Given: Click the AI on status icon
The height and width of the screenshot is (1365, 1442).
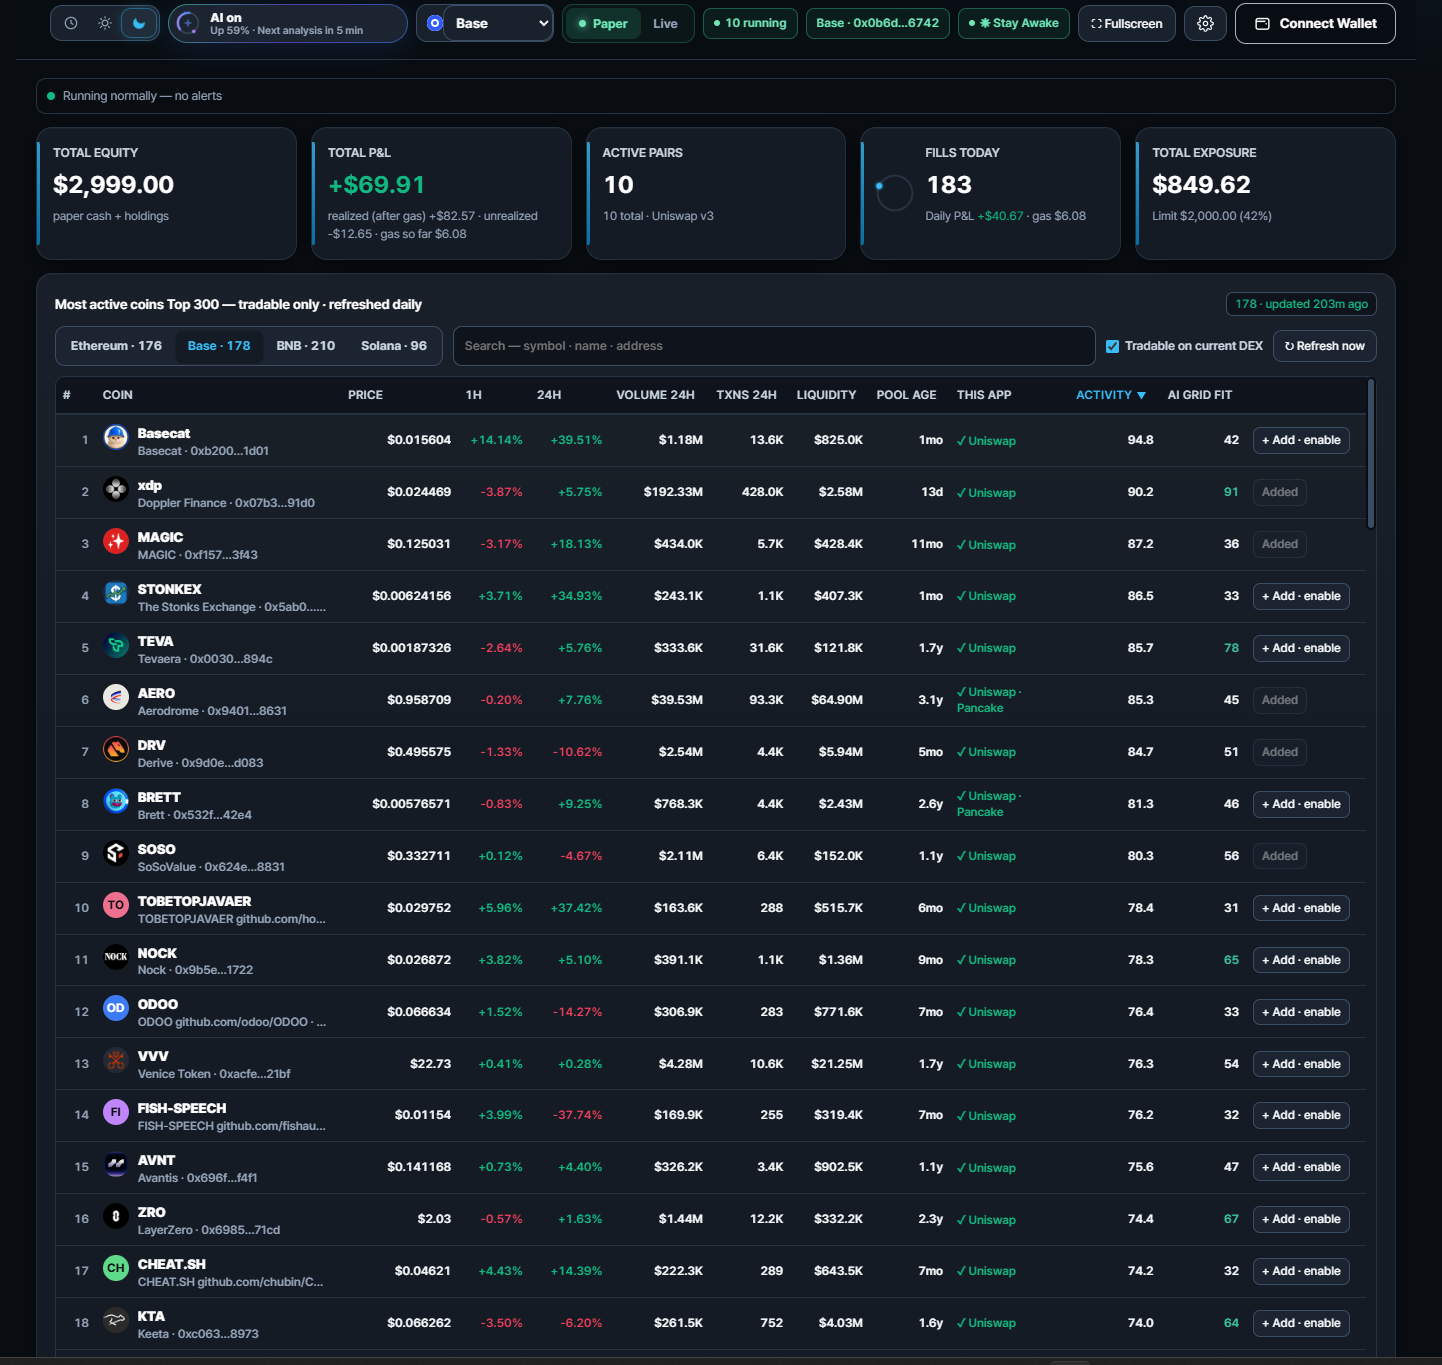Looking at the screenshot, I should click(x=188, y=23).
